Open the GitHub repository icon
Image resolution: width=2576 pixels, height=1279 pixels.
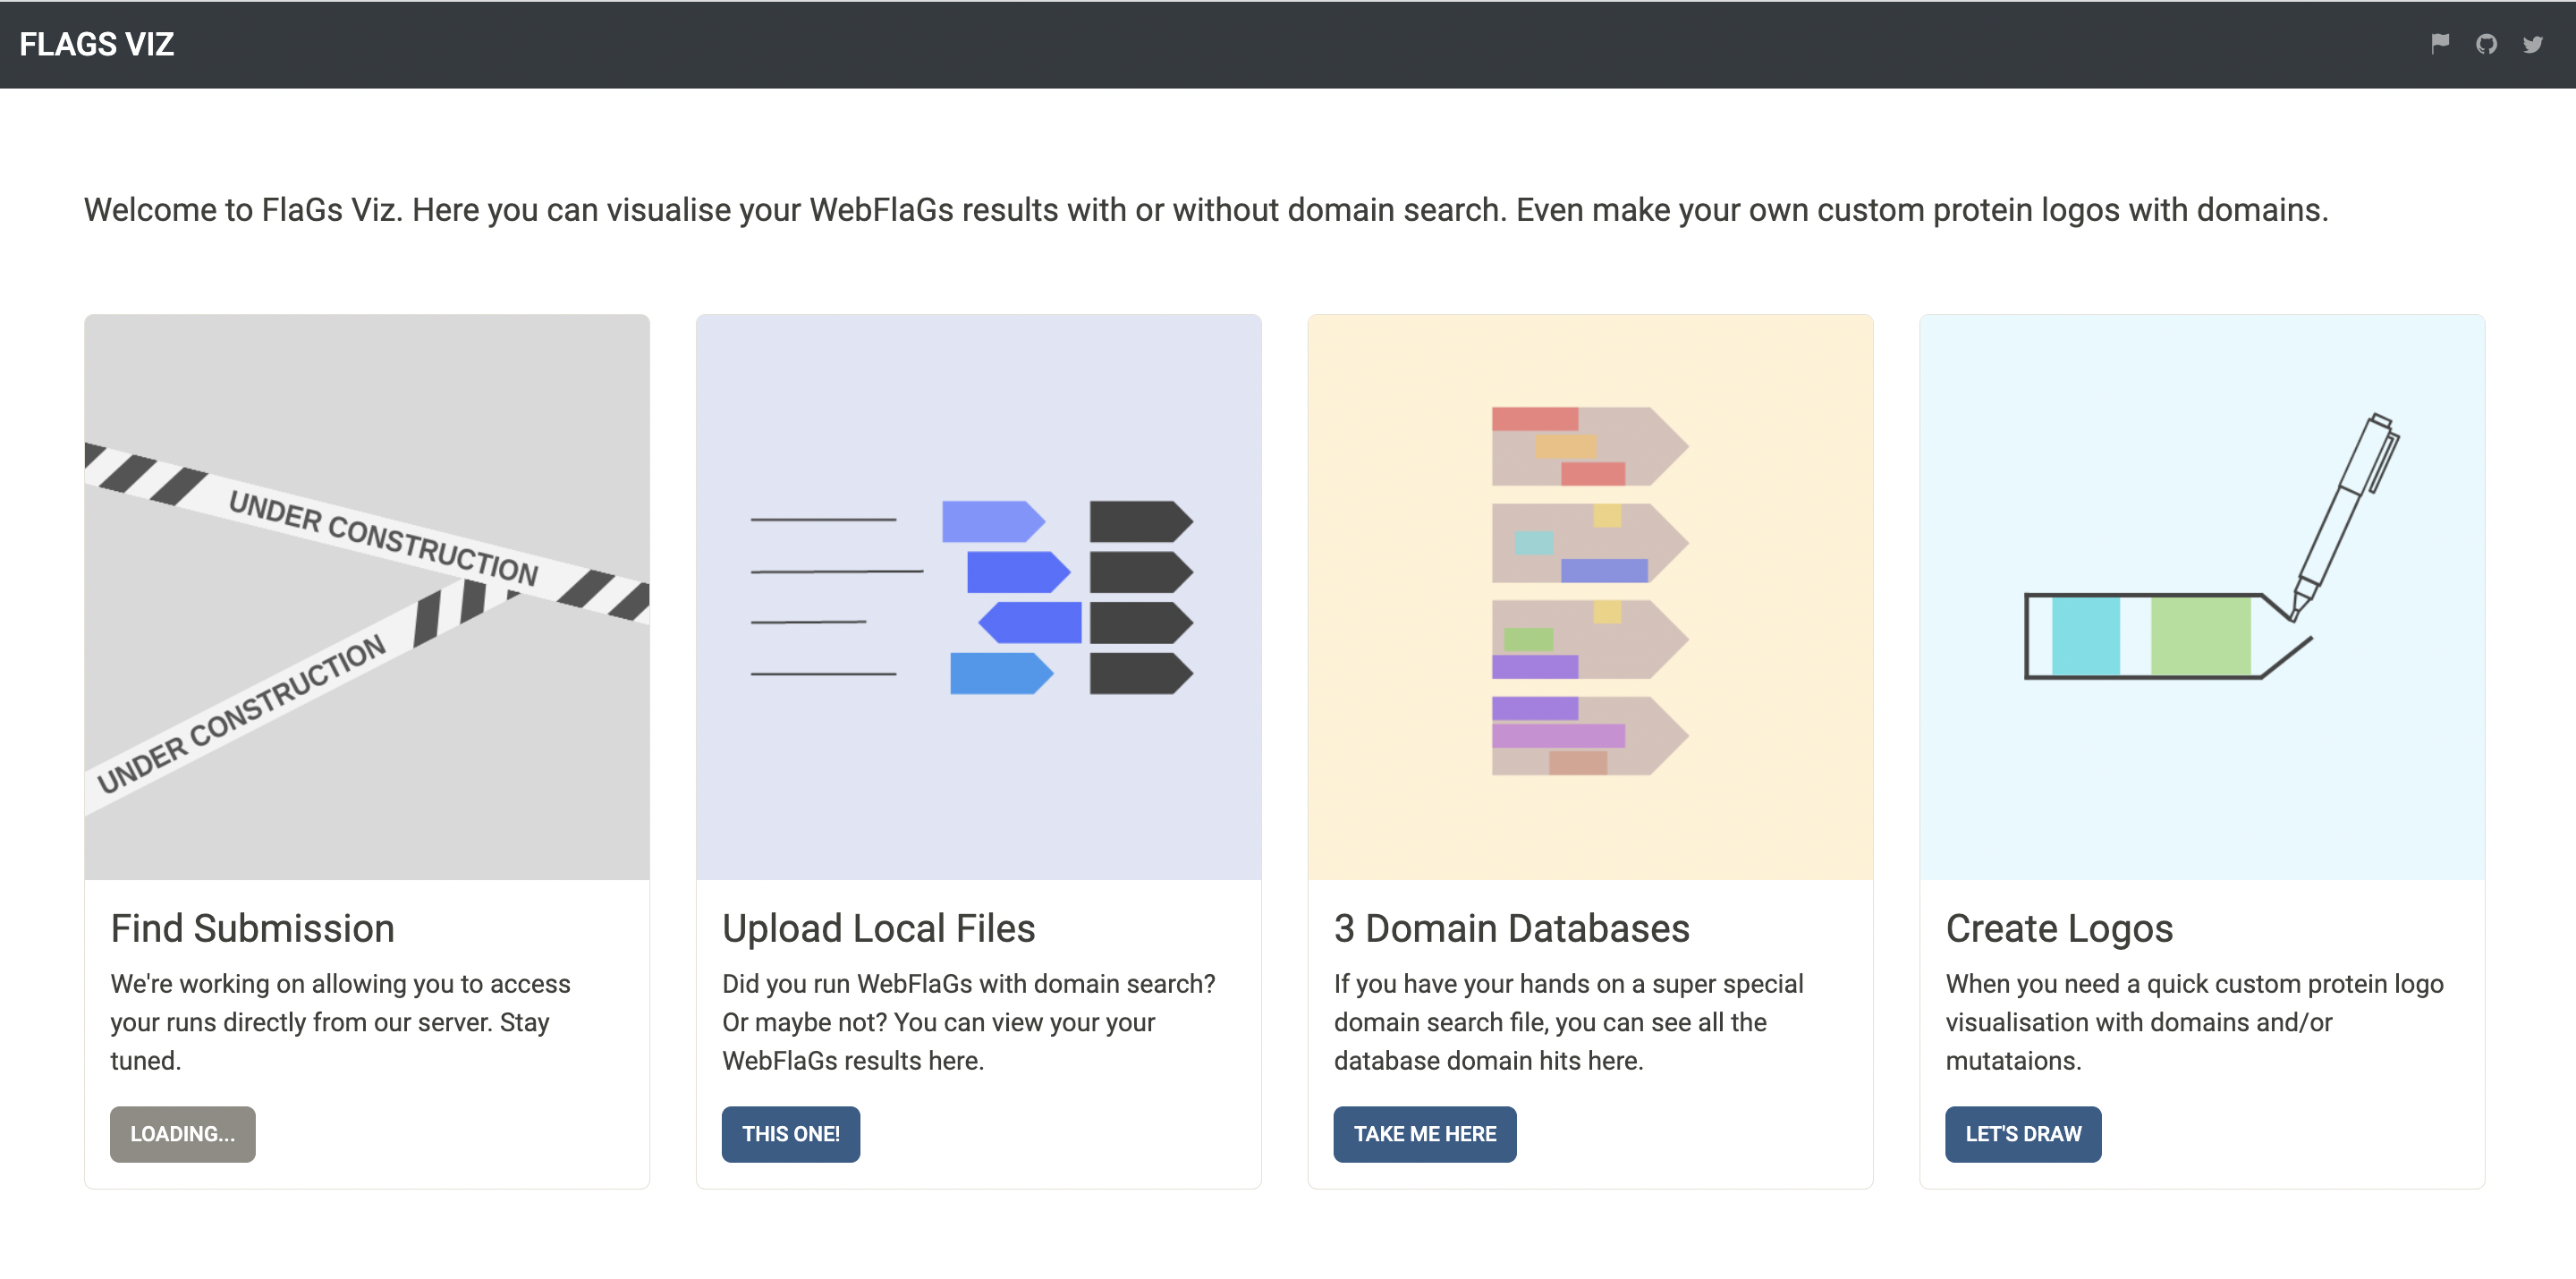point(2487,44)
